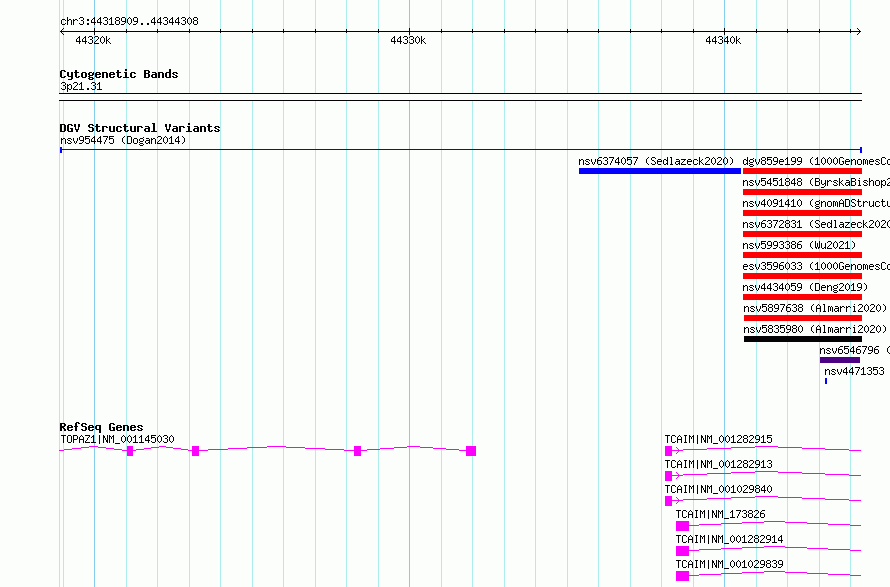This screenshot has width=890, height=587.
Task: Click the tiny blue mark for nsv4471353
Action: (x=826, y=381)
